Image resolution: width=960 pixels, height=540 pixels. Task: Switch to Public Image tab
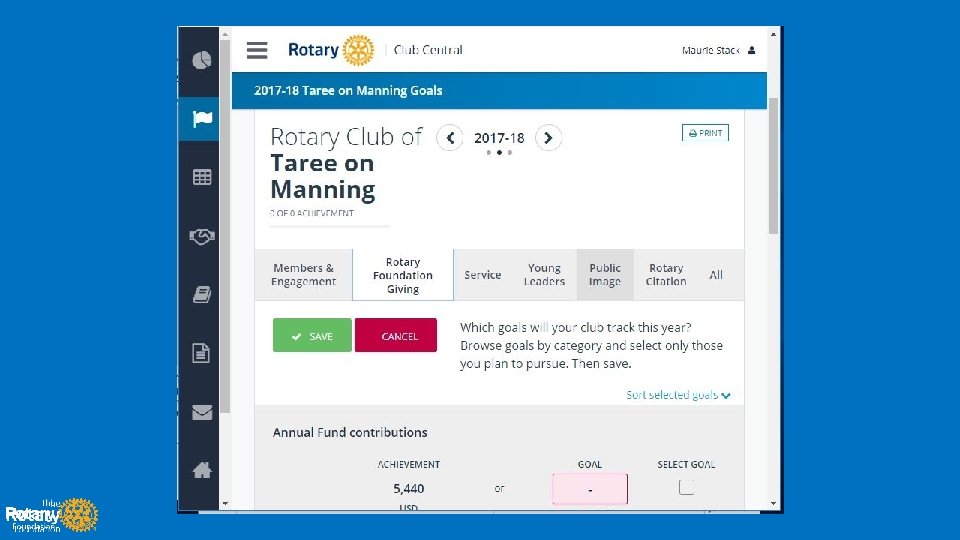[x=605, y=275]
